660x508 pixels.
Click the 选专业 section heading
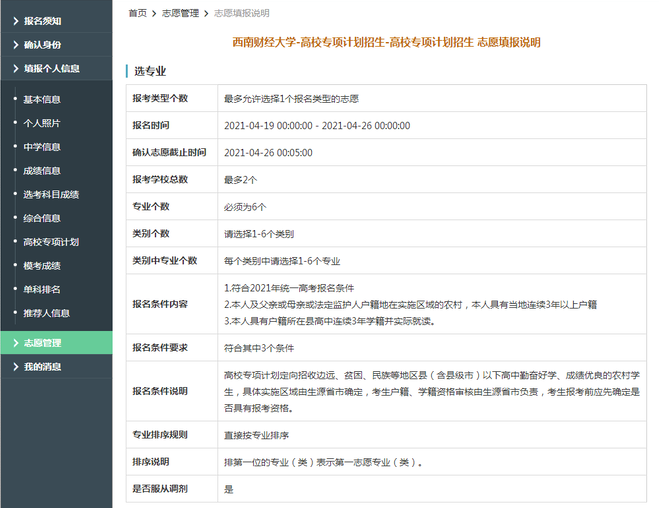[x=150, y=71]
